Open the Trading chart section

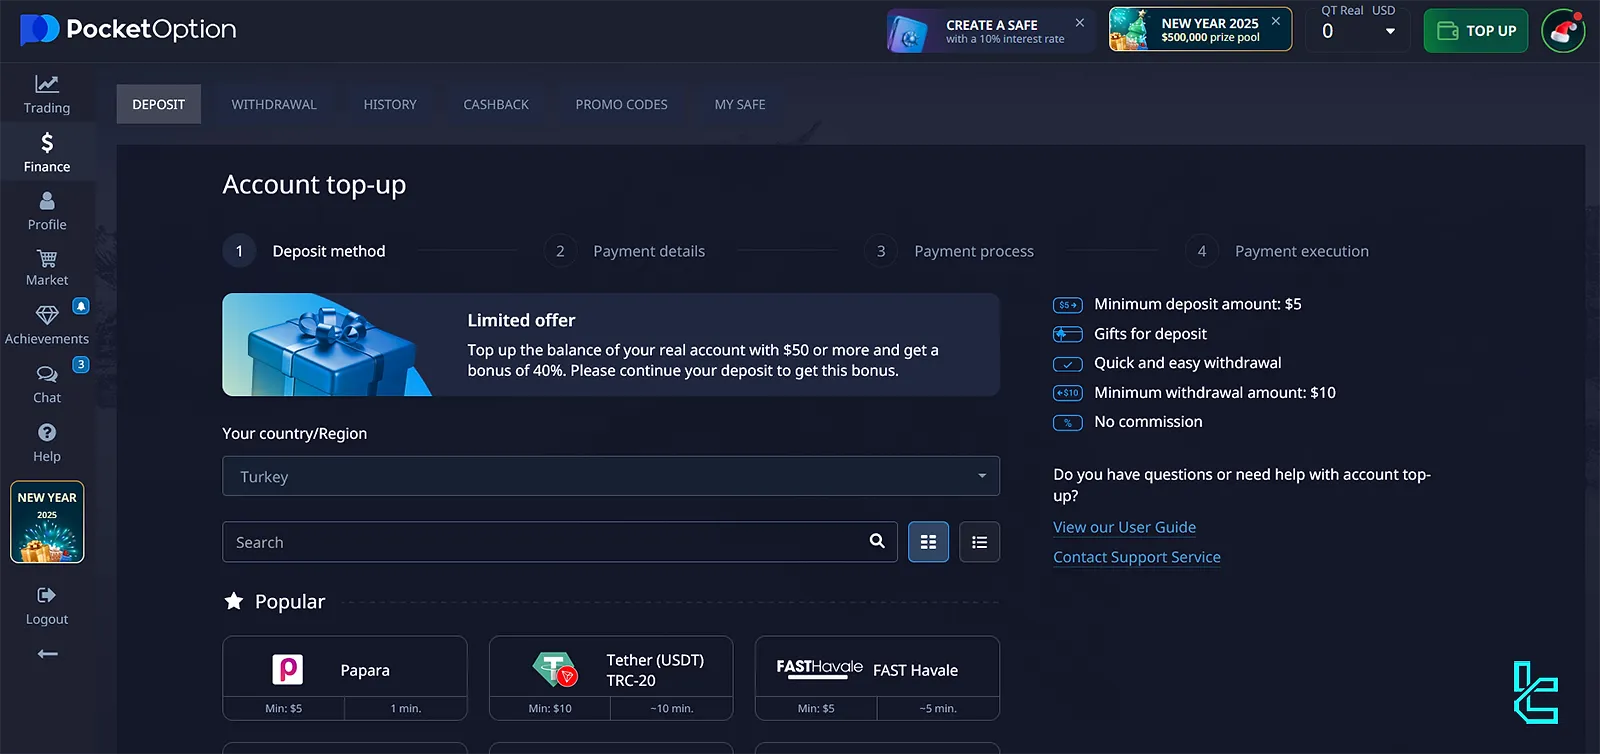pos(47,95)
